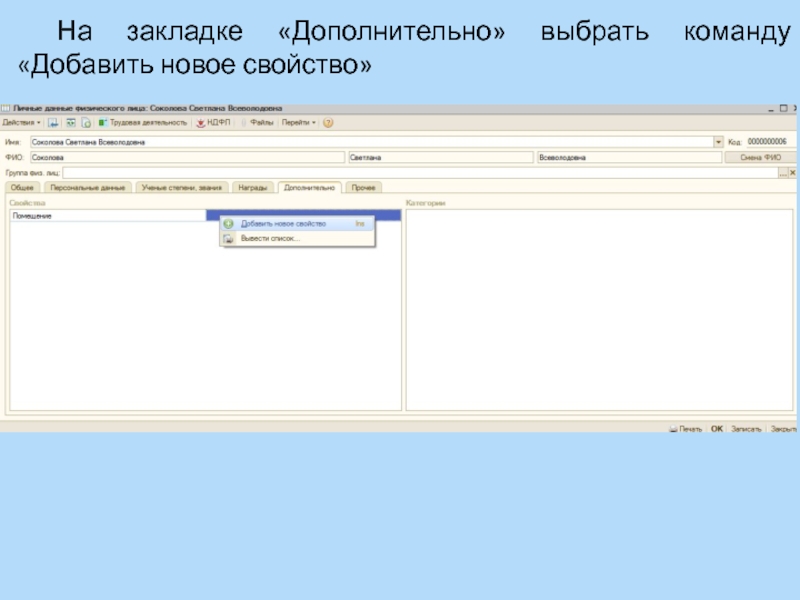This screenshot has width=800, height=600.
Task: Click the Код input field
Action: click(770, 142)
